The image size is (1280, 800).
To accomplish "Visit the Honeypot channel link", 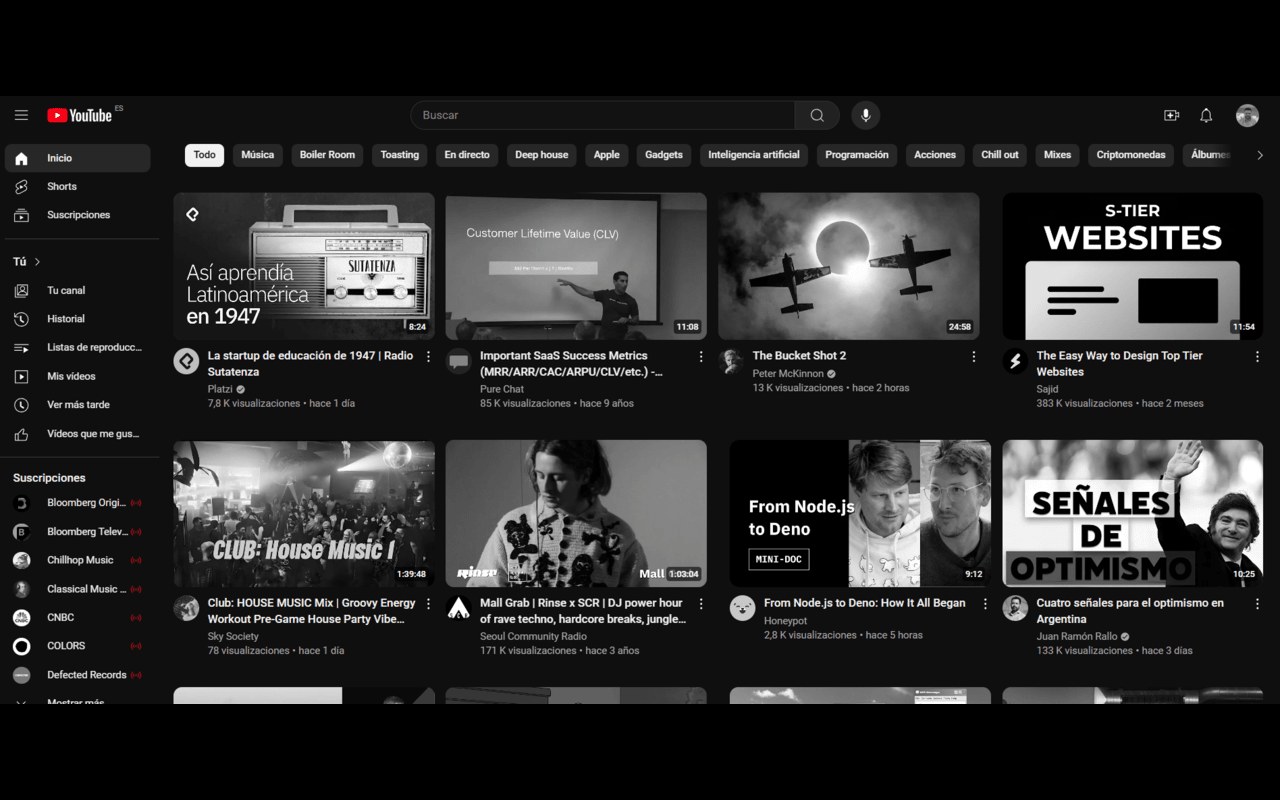I will 785,619.
